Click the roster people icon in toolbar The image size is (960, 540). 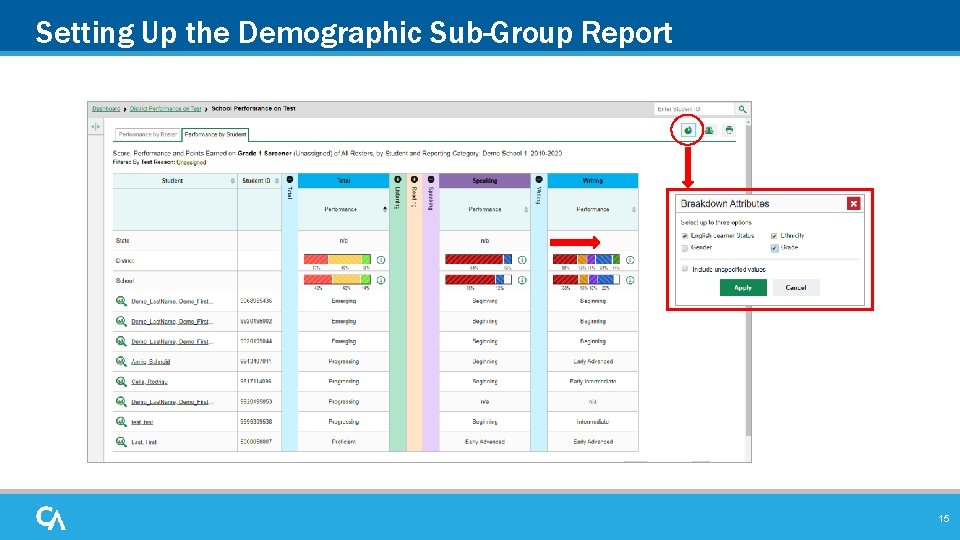pyautogui.click(x=709, y=130)
